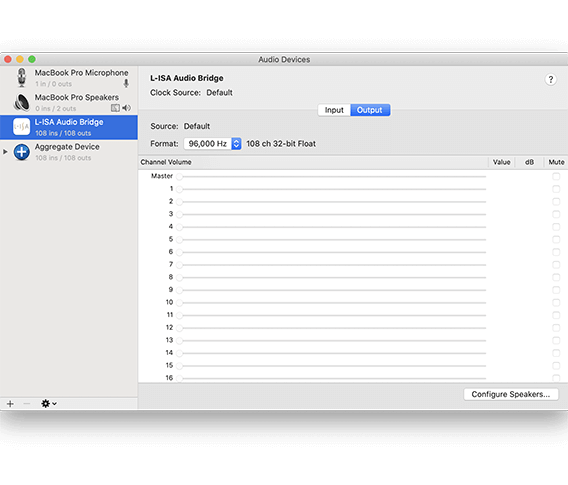Mute channel 5

tap(556, 239)
